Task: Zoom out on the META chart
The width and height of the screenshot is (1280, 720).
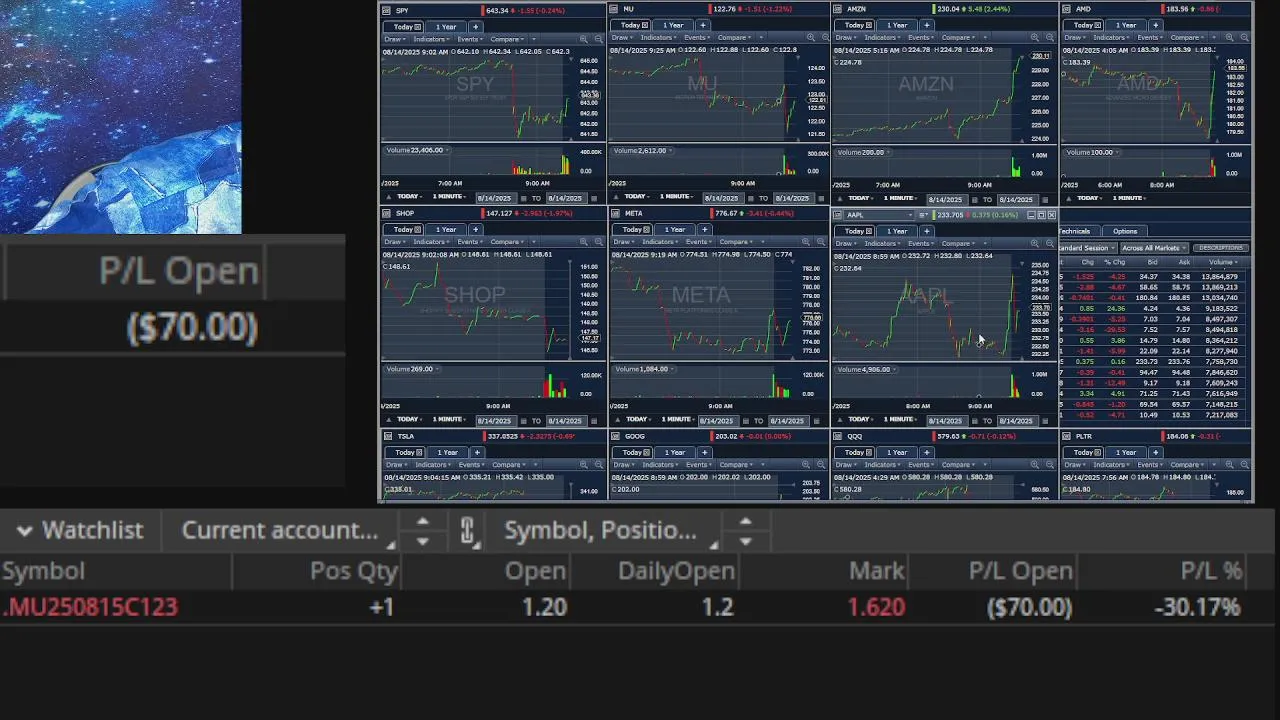Action: tap(821, 242)
